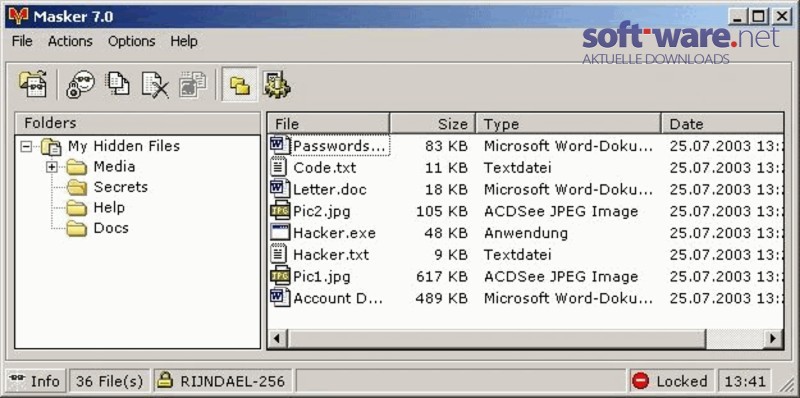Image resolution: width=800 pixels, height=398 pixels.
Task: Click Anwendung type cell for Hacker.exe
Action: tap(526, 233)
